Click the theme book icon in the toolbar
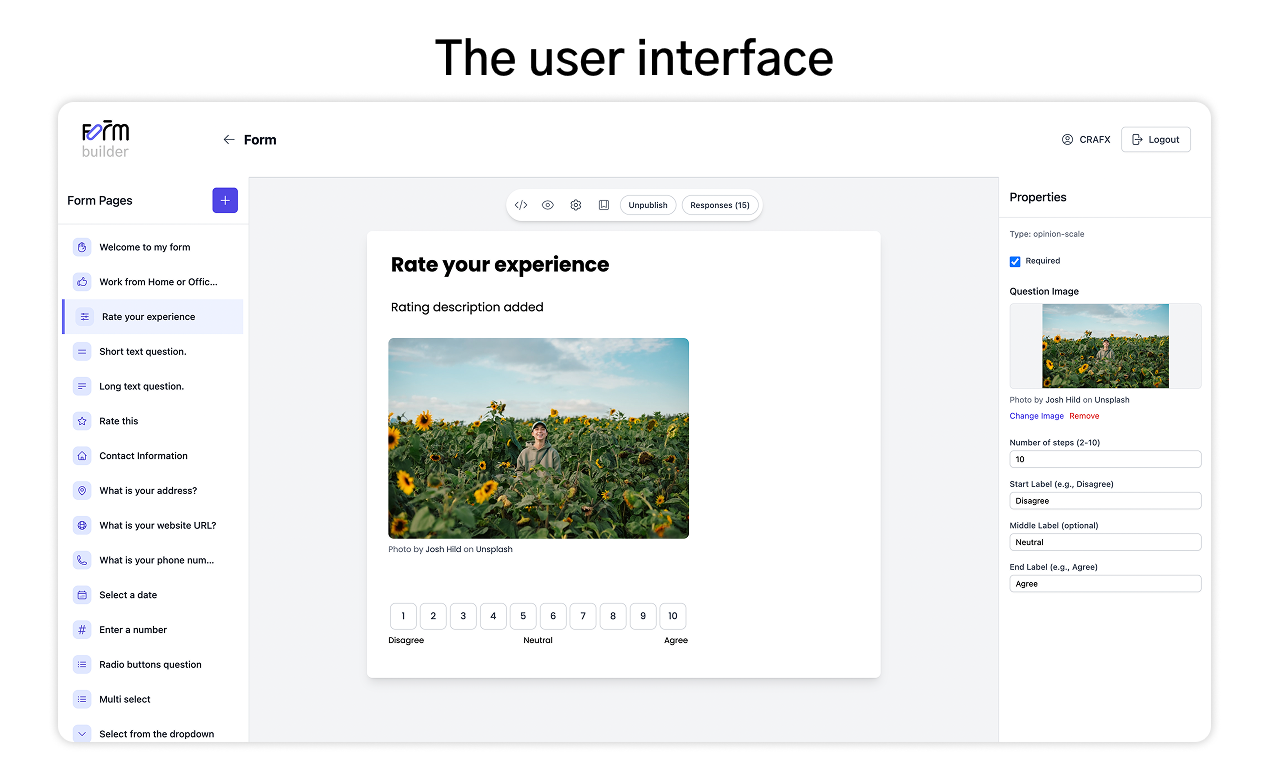The image size is (1270, 760). [x=604, y=204]
